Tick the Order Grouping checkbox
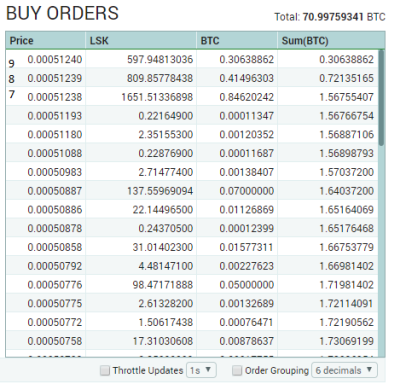This screenshot has width=400, height=390. [237, 370]
